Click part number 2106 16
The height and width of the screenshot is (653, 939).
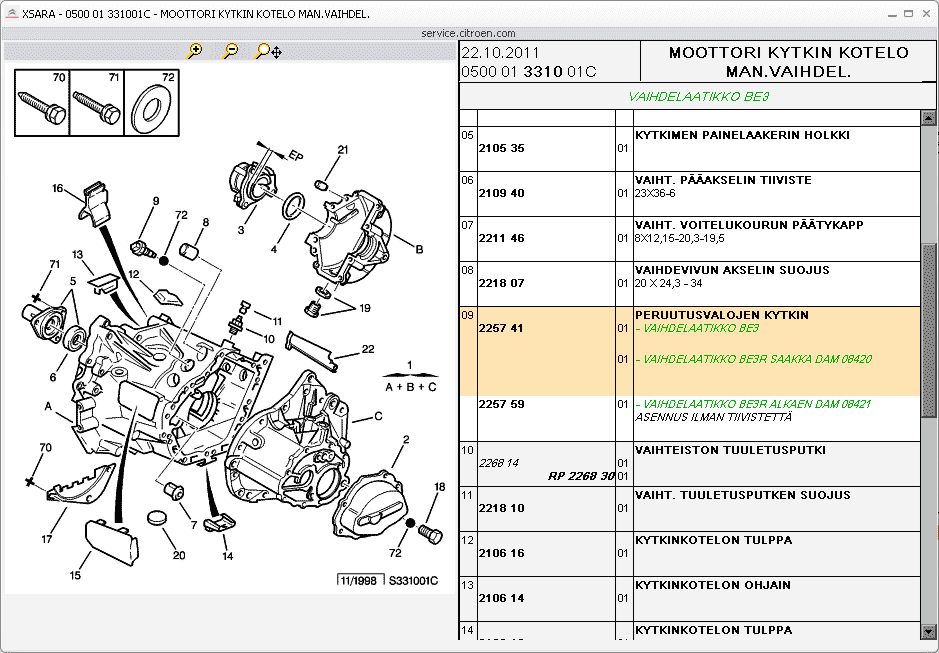(502, 553)
